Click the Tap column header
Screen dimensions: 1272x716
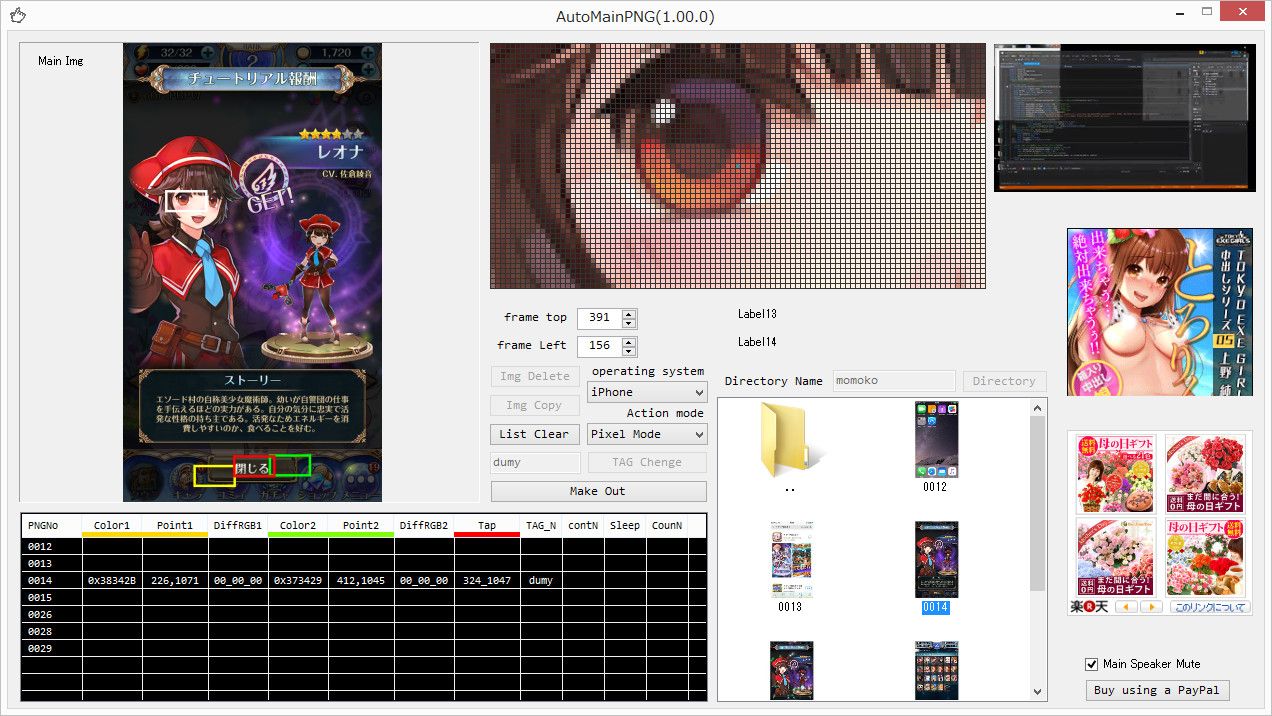487,525
